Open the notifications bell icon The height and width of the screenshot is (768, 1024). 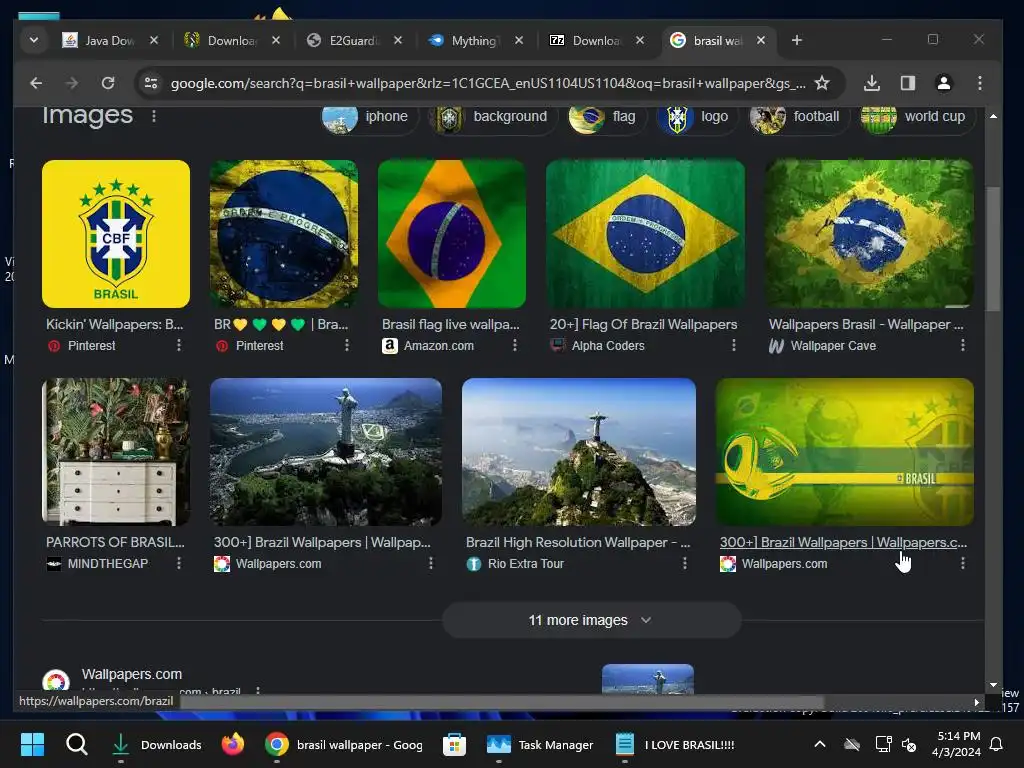click(x=997, y=744)
